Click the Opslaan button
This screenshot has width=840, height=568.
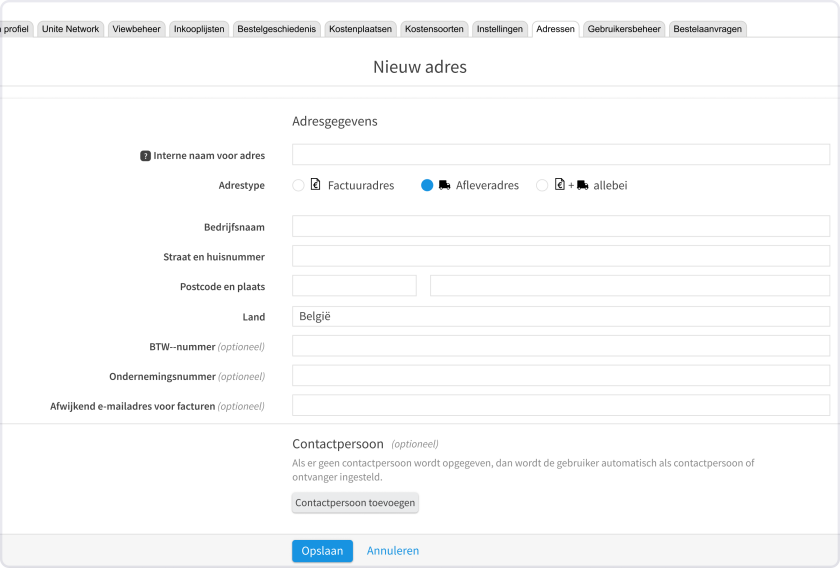coord(322,551)
